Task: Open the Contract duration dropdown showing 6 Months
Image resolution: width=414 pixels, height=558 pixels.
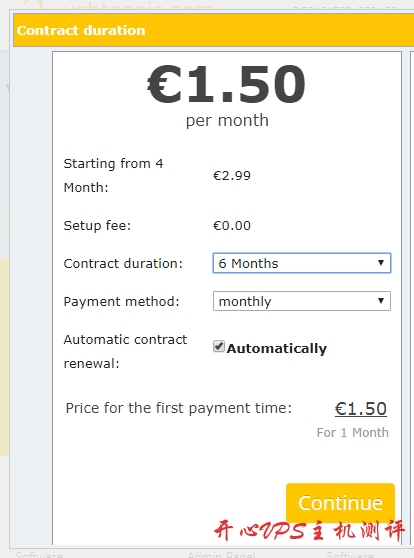Action: click(x=302, y=263)
